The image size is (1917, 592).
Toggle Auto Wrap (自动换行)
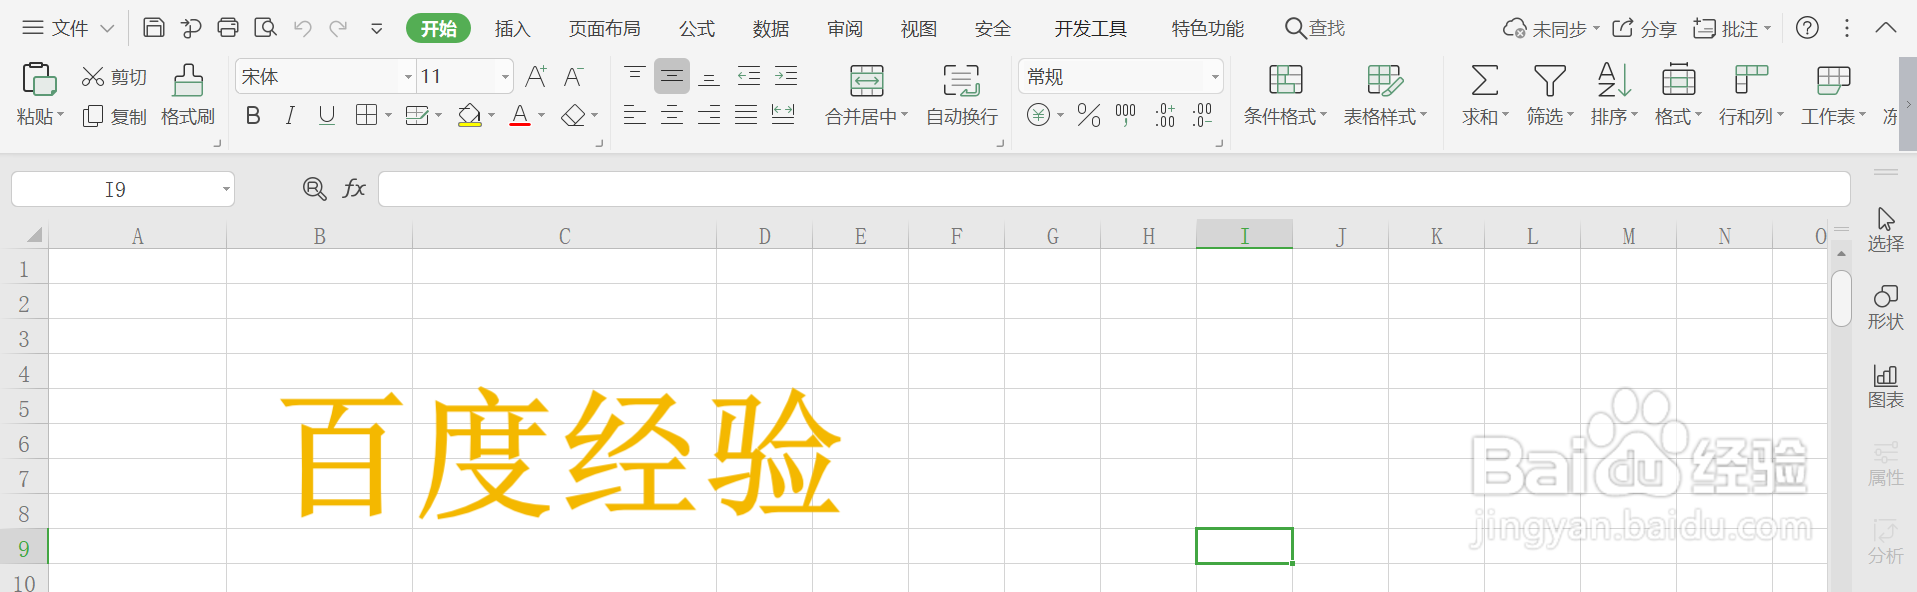pyautogui.click(x=962, y=95)
